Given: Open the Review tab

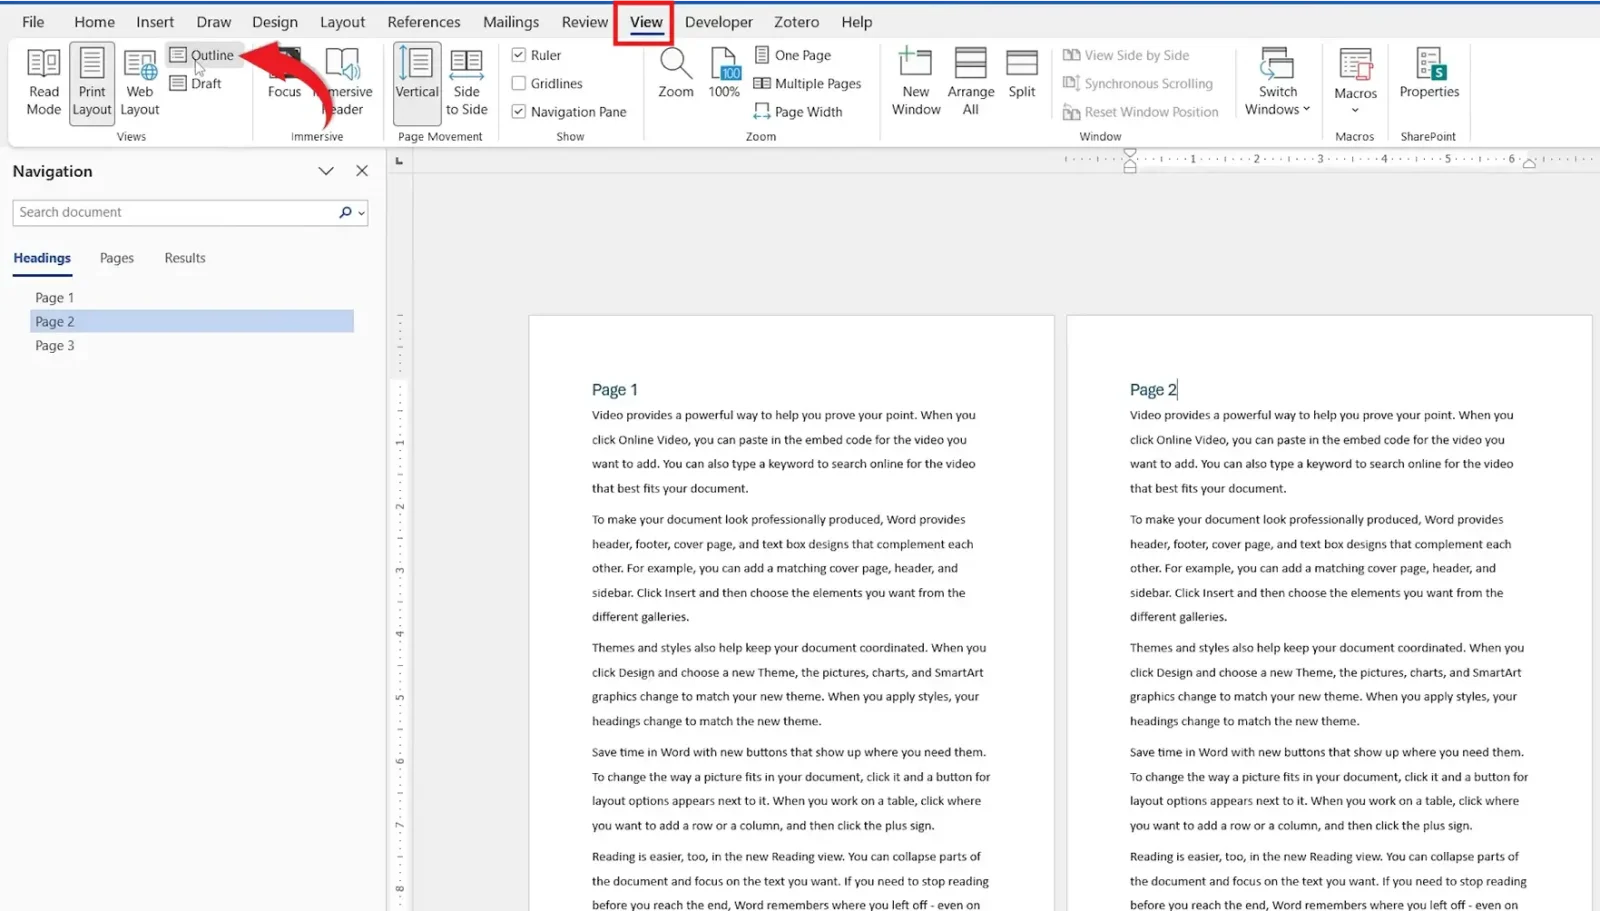Looking at the screenshot, I should tap(585, 21).
